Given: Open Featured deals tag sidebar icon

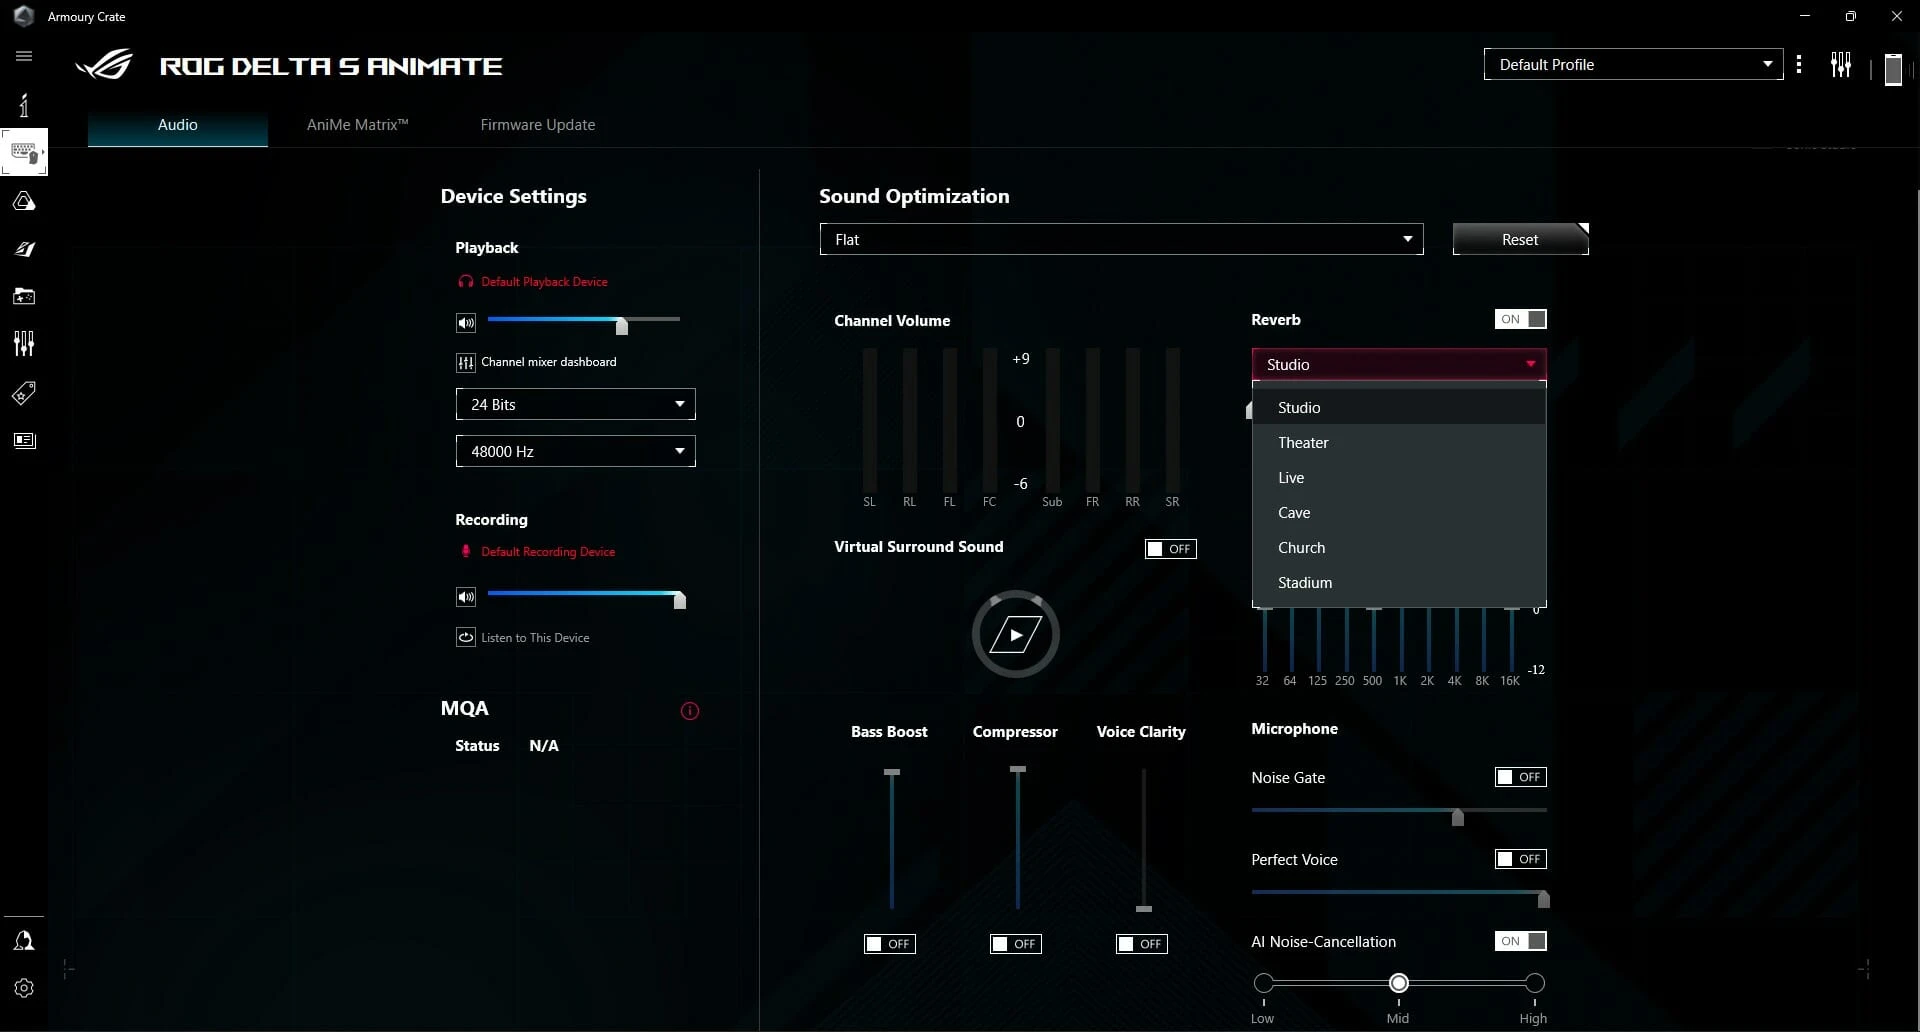Looking at the screenshot, I should click(24, 393).
